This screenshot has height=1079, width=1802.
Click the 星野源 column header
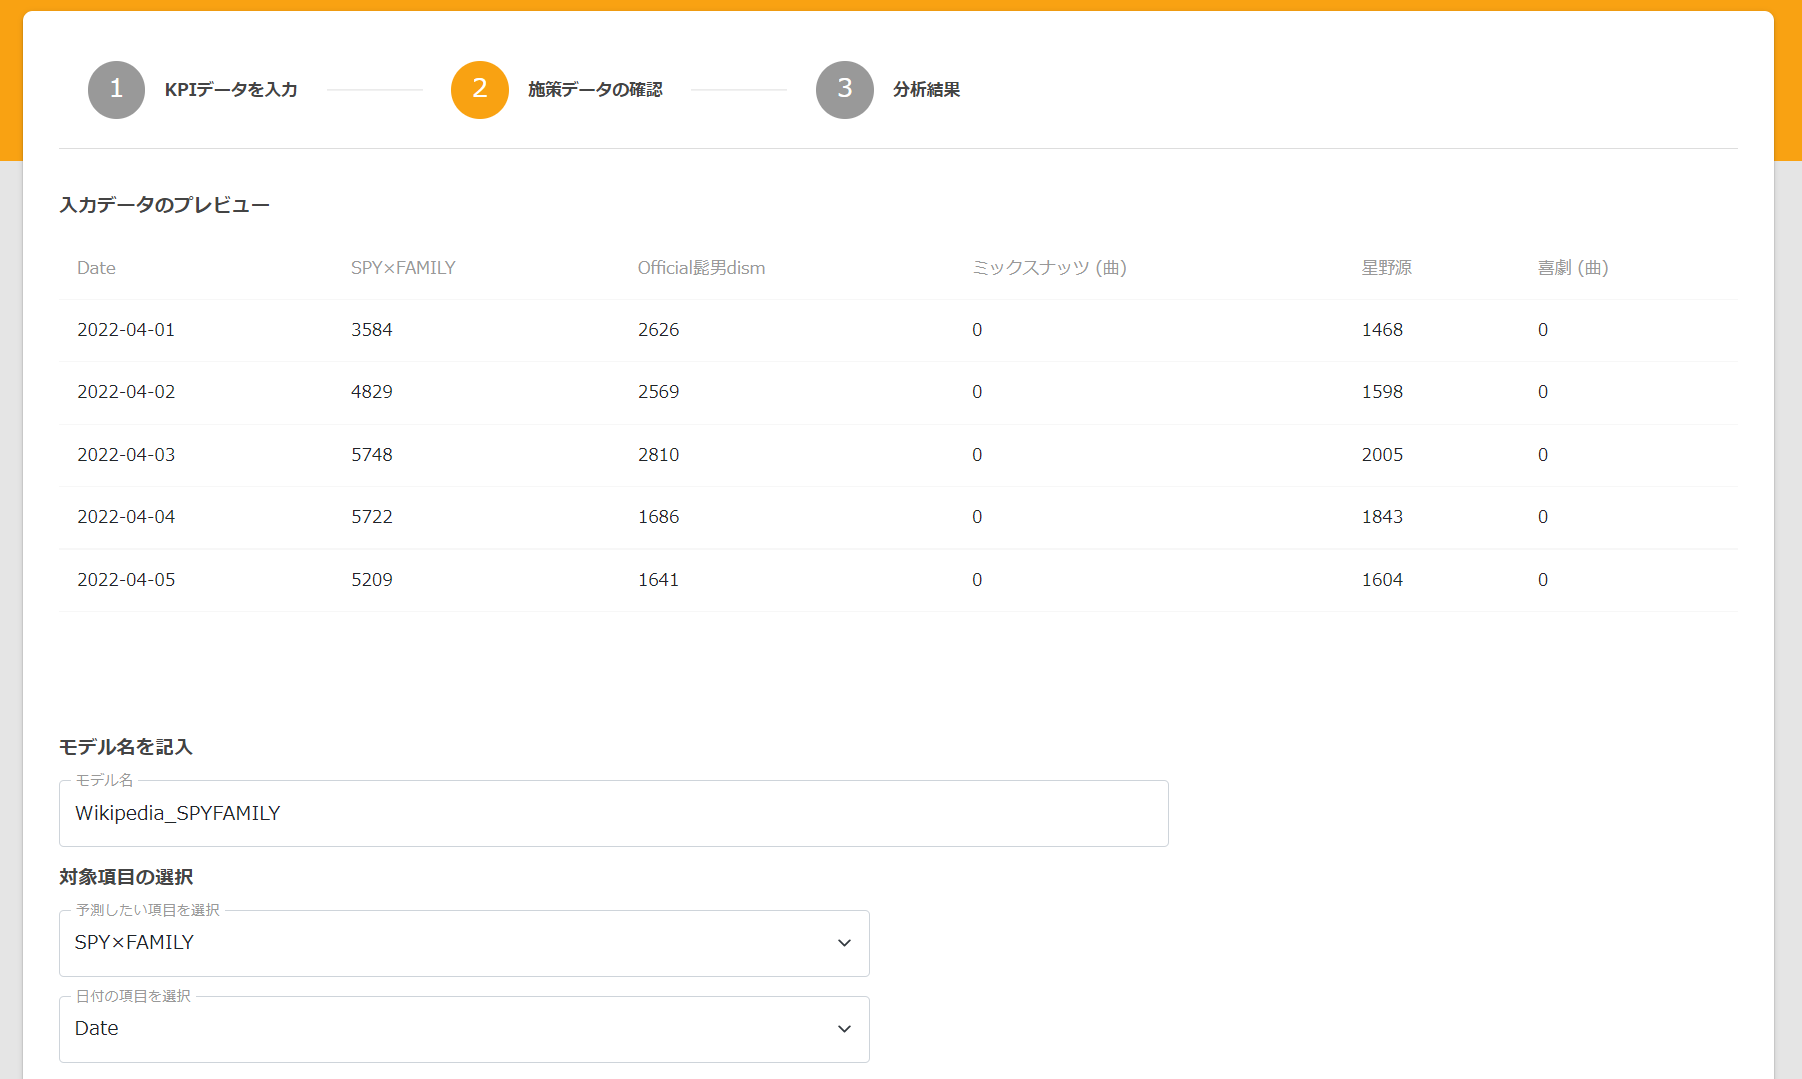tap(1386, 268)
